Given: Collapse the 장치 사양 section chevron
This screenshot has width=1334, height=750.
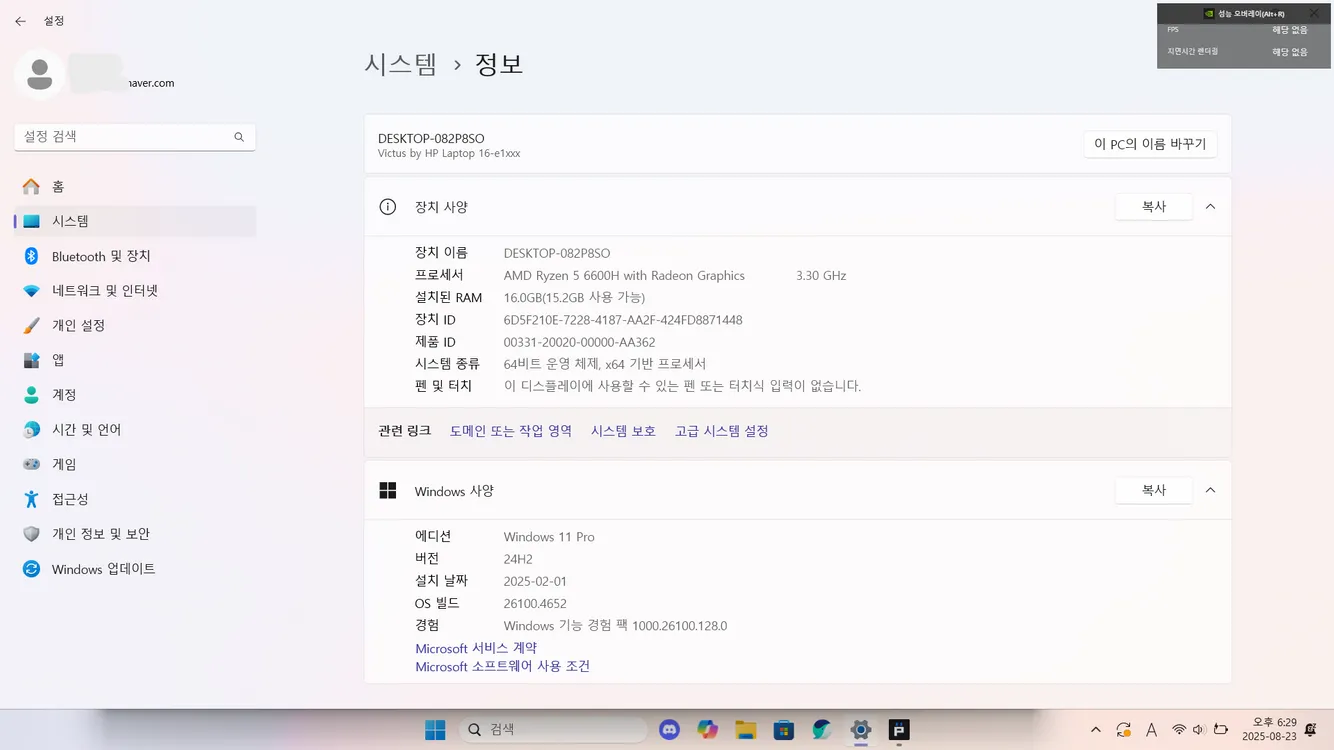Looking at the screenshot, I should click(x=1210, y=207).
